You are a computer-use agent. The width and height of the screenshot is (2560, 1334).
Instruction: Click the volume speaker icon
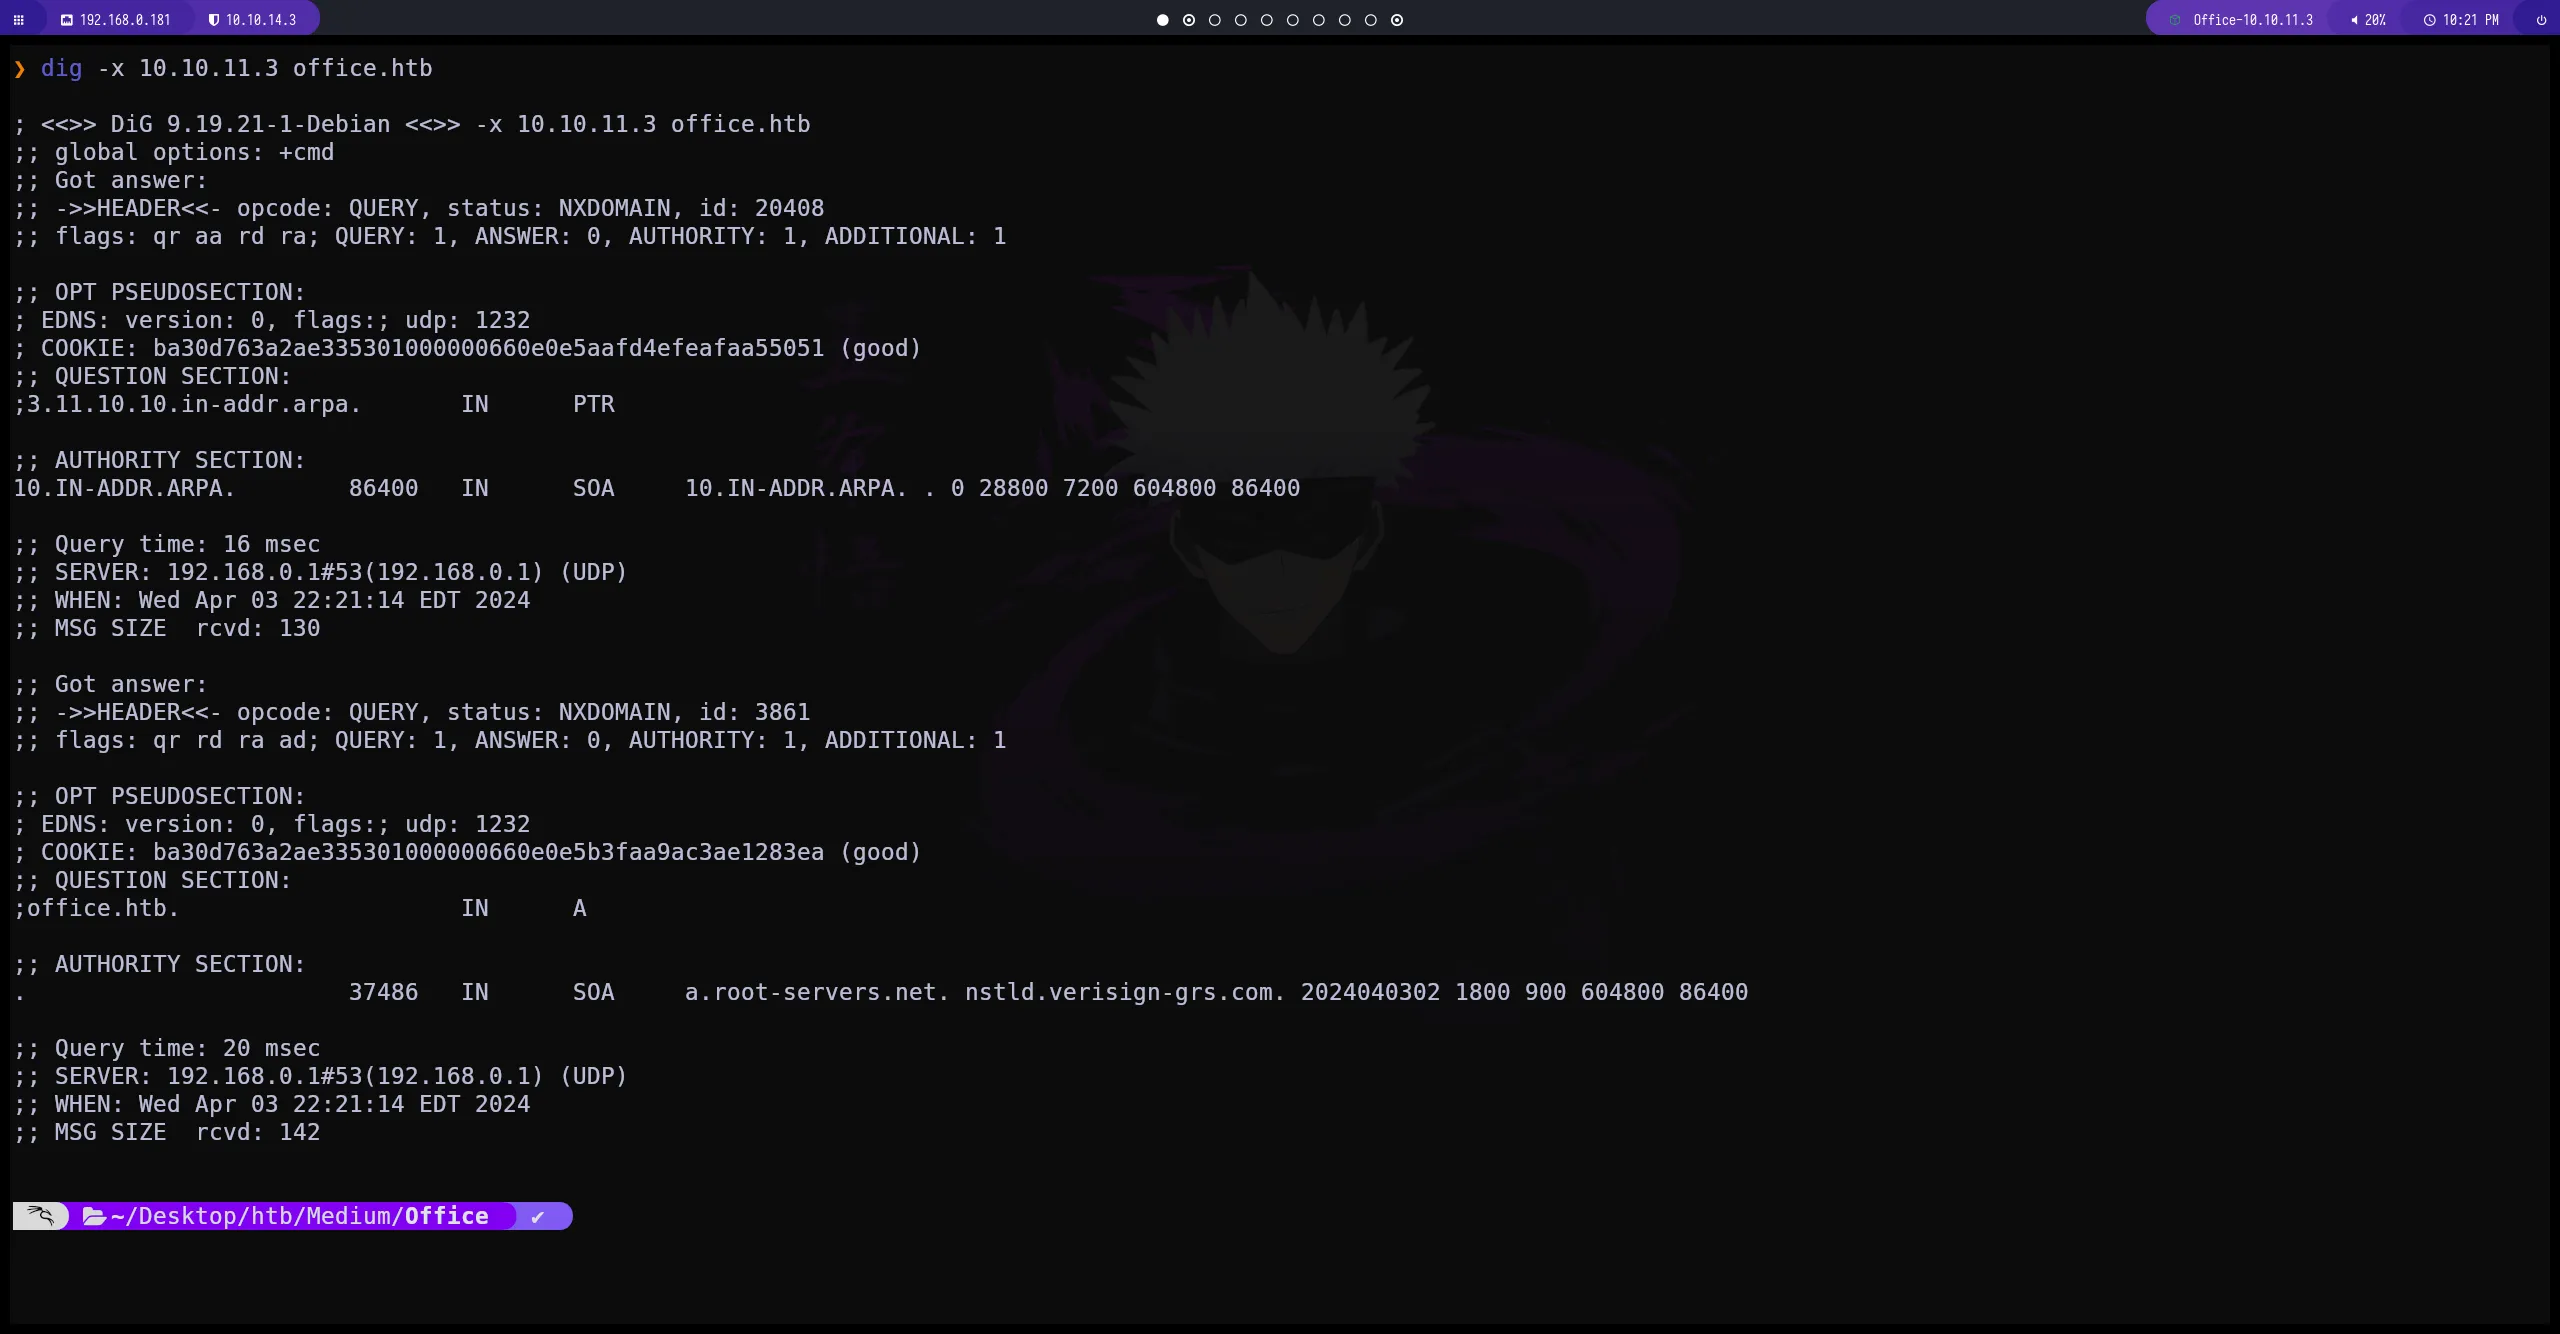[x=2354, y=20]
